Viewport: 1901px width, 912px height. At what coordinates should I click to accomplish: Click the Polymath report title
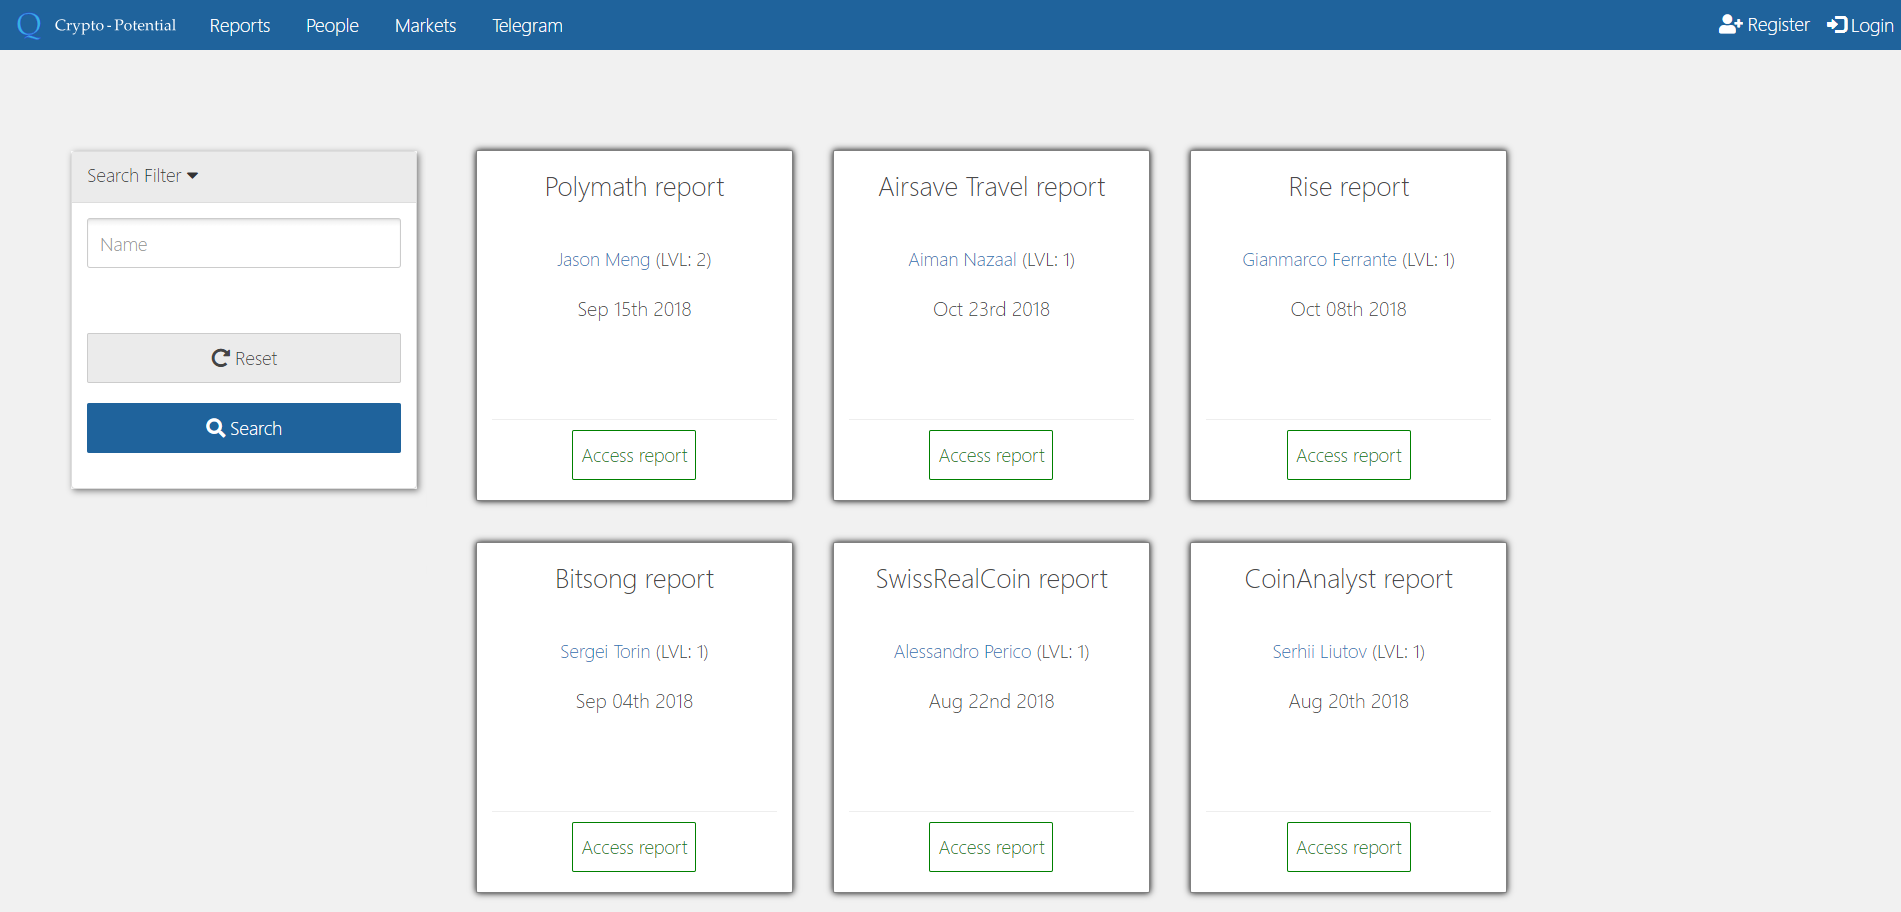tap(634, 188)
